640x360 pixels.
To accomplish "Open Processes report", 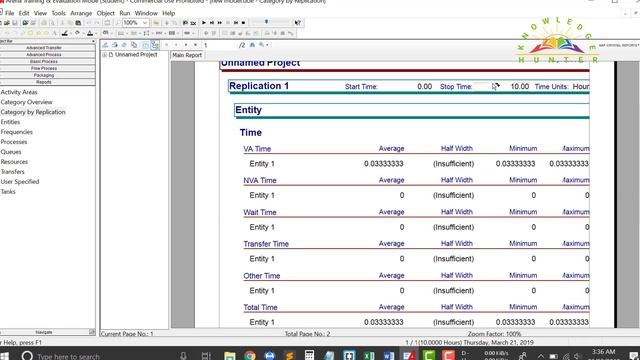I will 14,142.
